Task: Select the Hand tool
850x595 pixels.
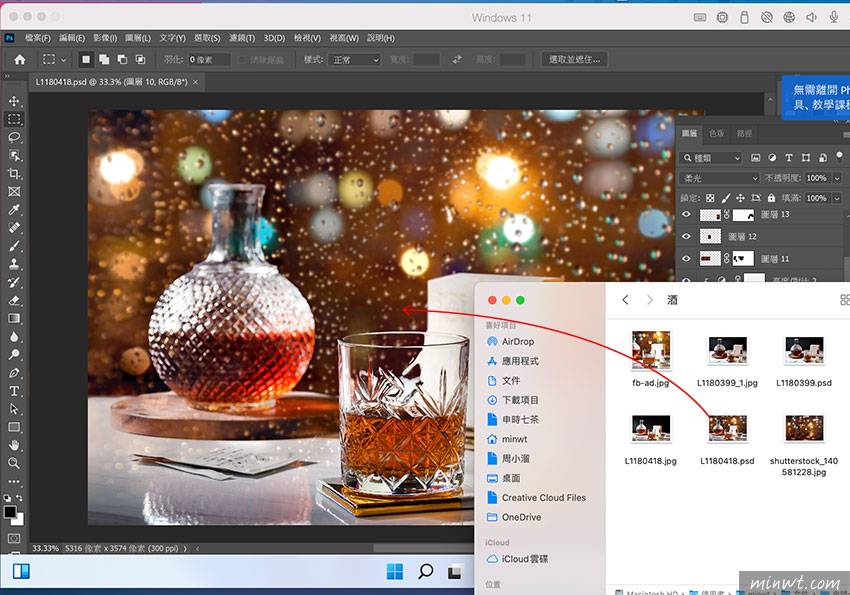Action: pos(14,445)
